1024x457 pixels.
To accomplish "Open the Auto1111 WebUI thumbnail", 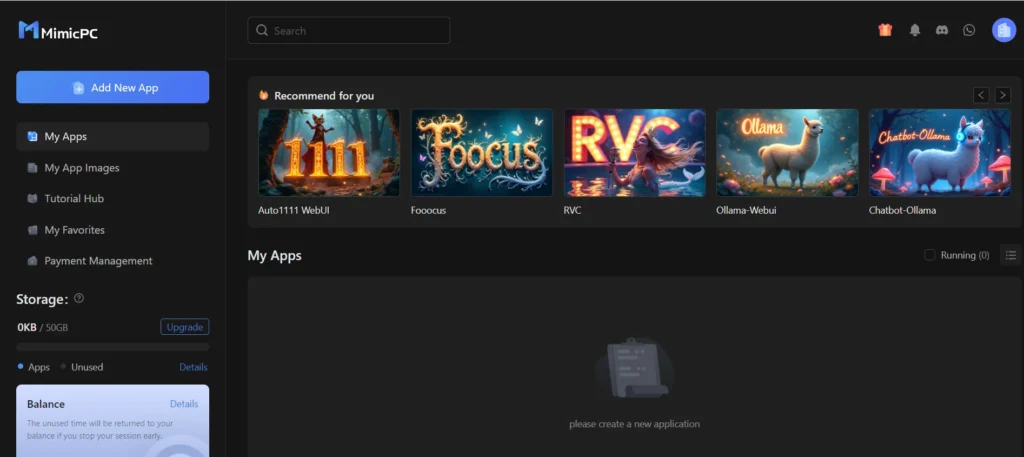I will click(329, 153).
